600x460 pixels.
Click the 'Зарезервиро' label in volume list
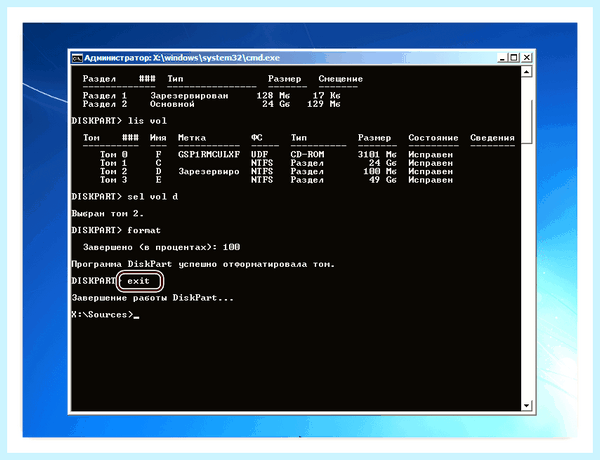click(209, 171)
